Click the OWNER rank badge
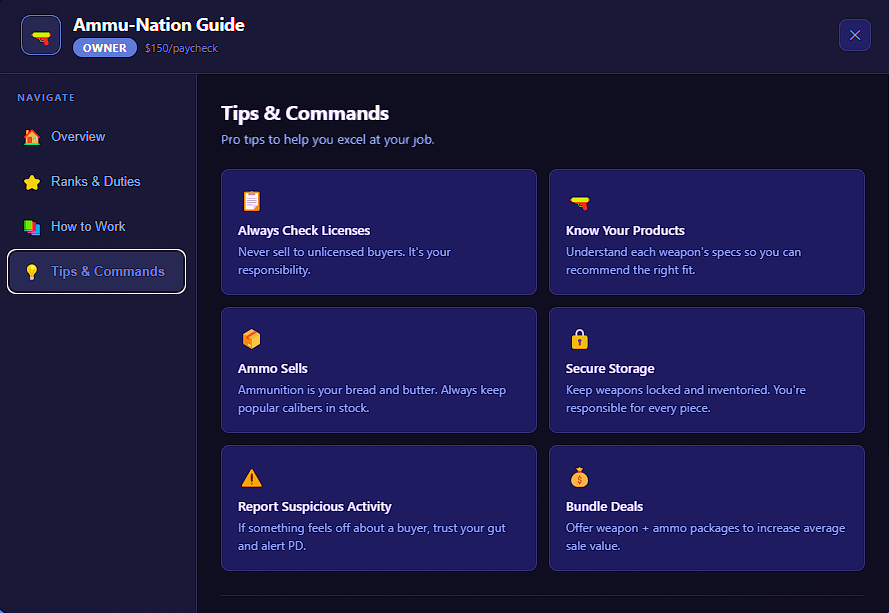This screenshot has width=889, height=613. [x=105, y=48]
